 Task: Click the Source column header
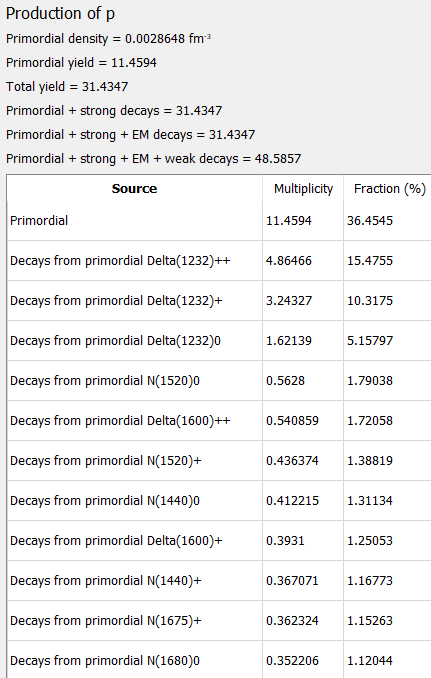pyautogui.click(x=134, y=189)
